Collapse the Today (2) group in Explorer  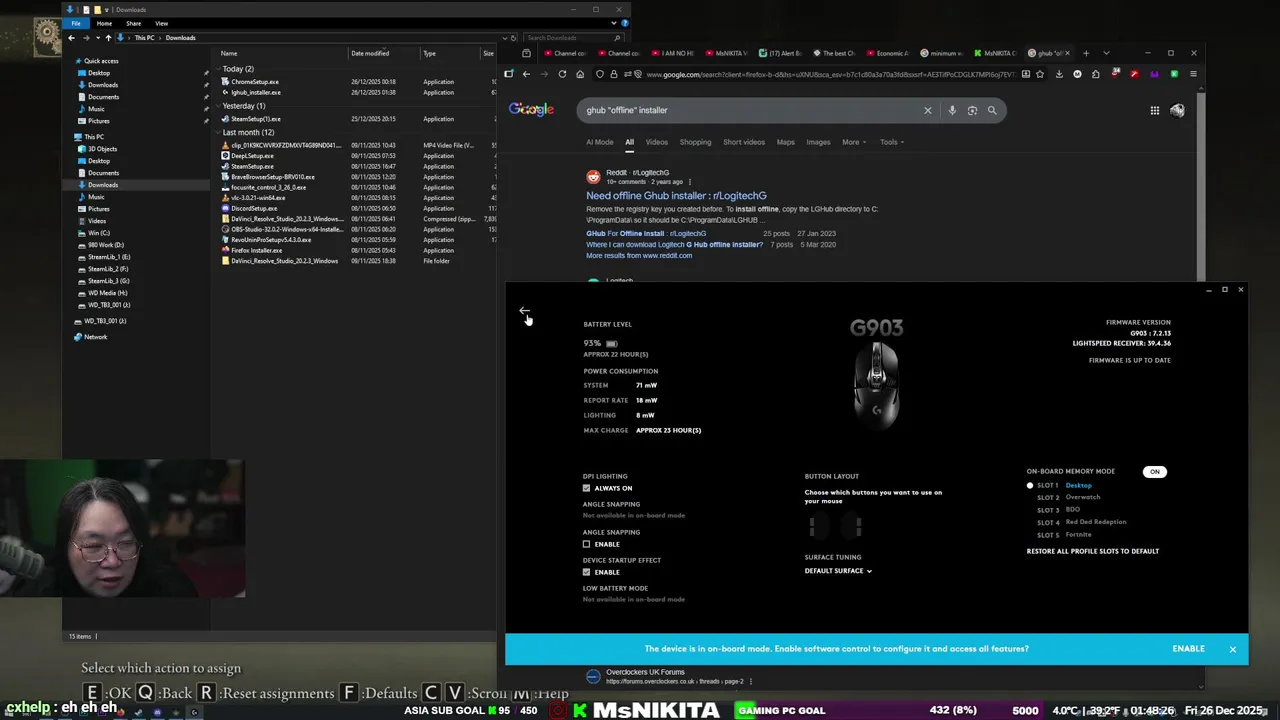click(219, 69)
